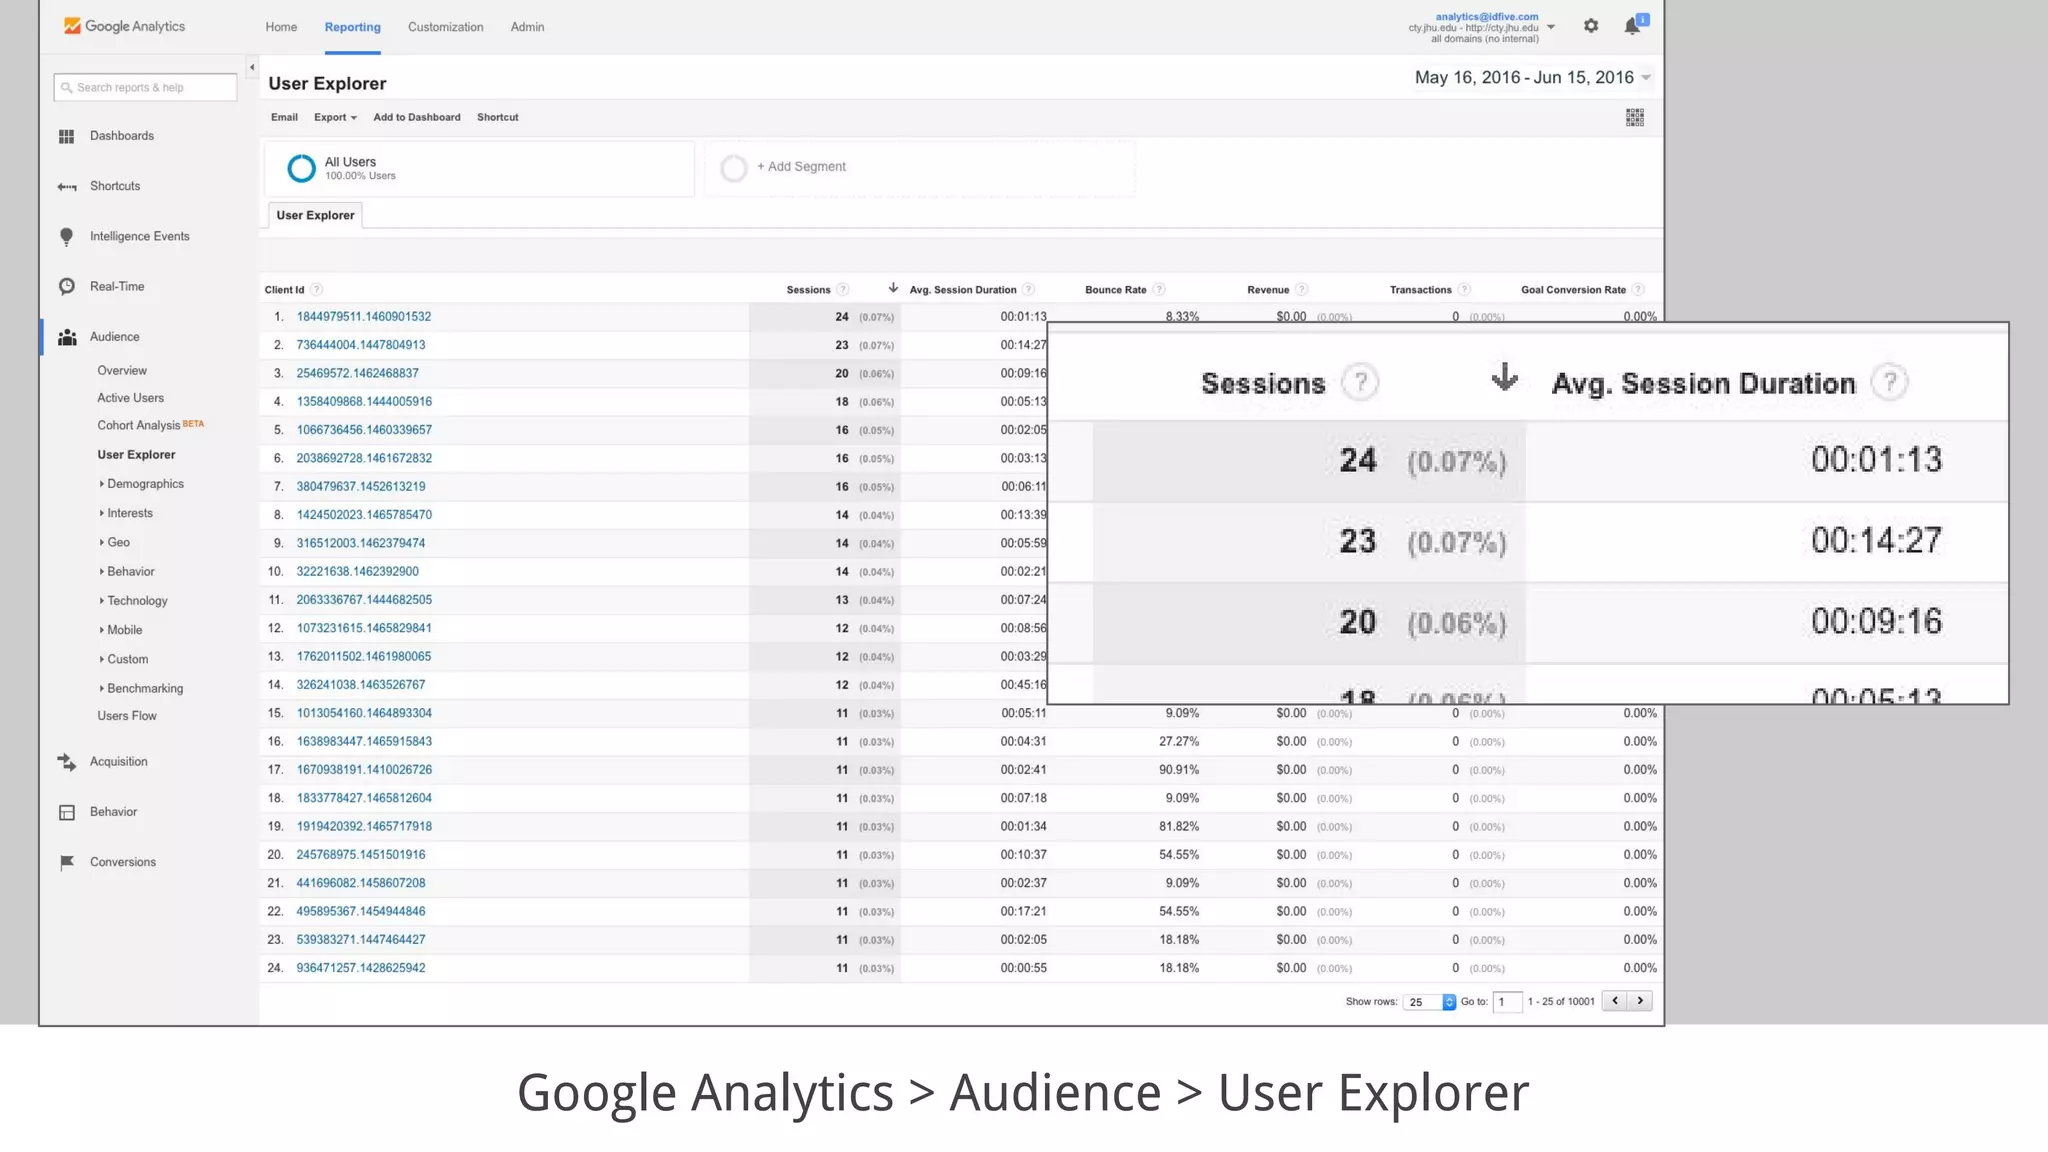Focus the Search reports & help field
Screen dimensions: 2048x1152
click(145, 88)
